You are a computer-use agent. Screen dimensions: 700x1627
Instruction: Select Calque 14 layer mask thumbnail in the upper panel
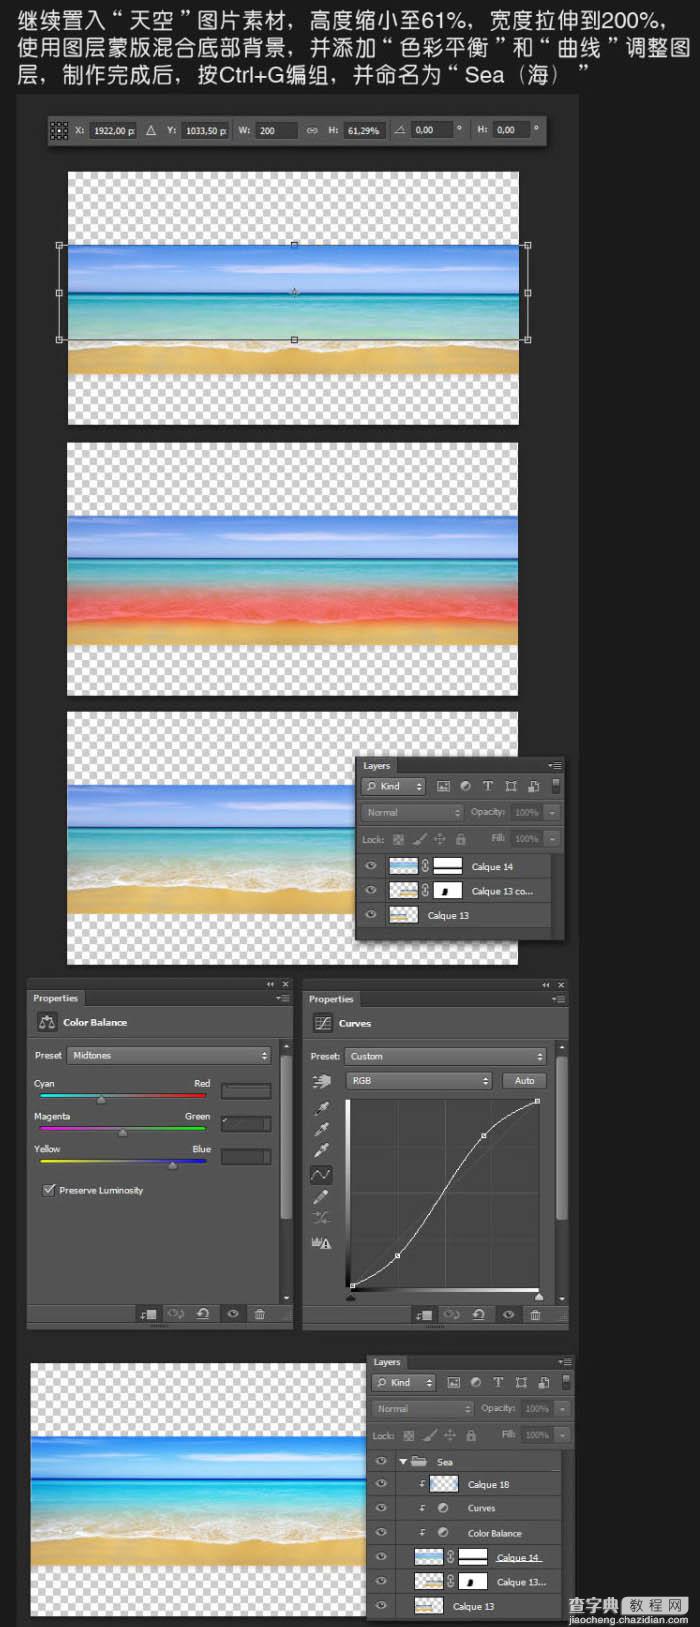click(447, 866)
